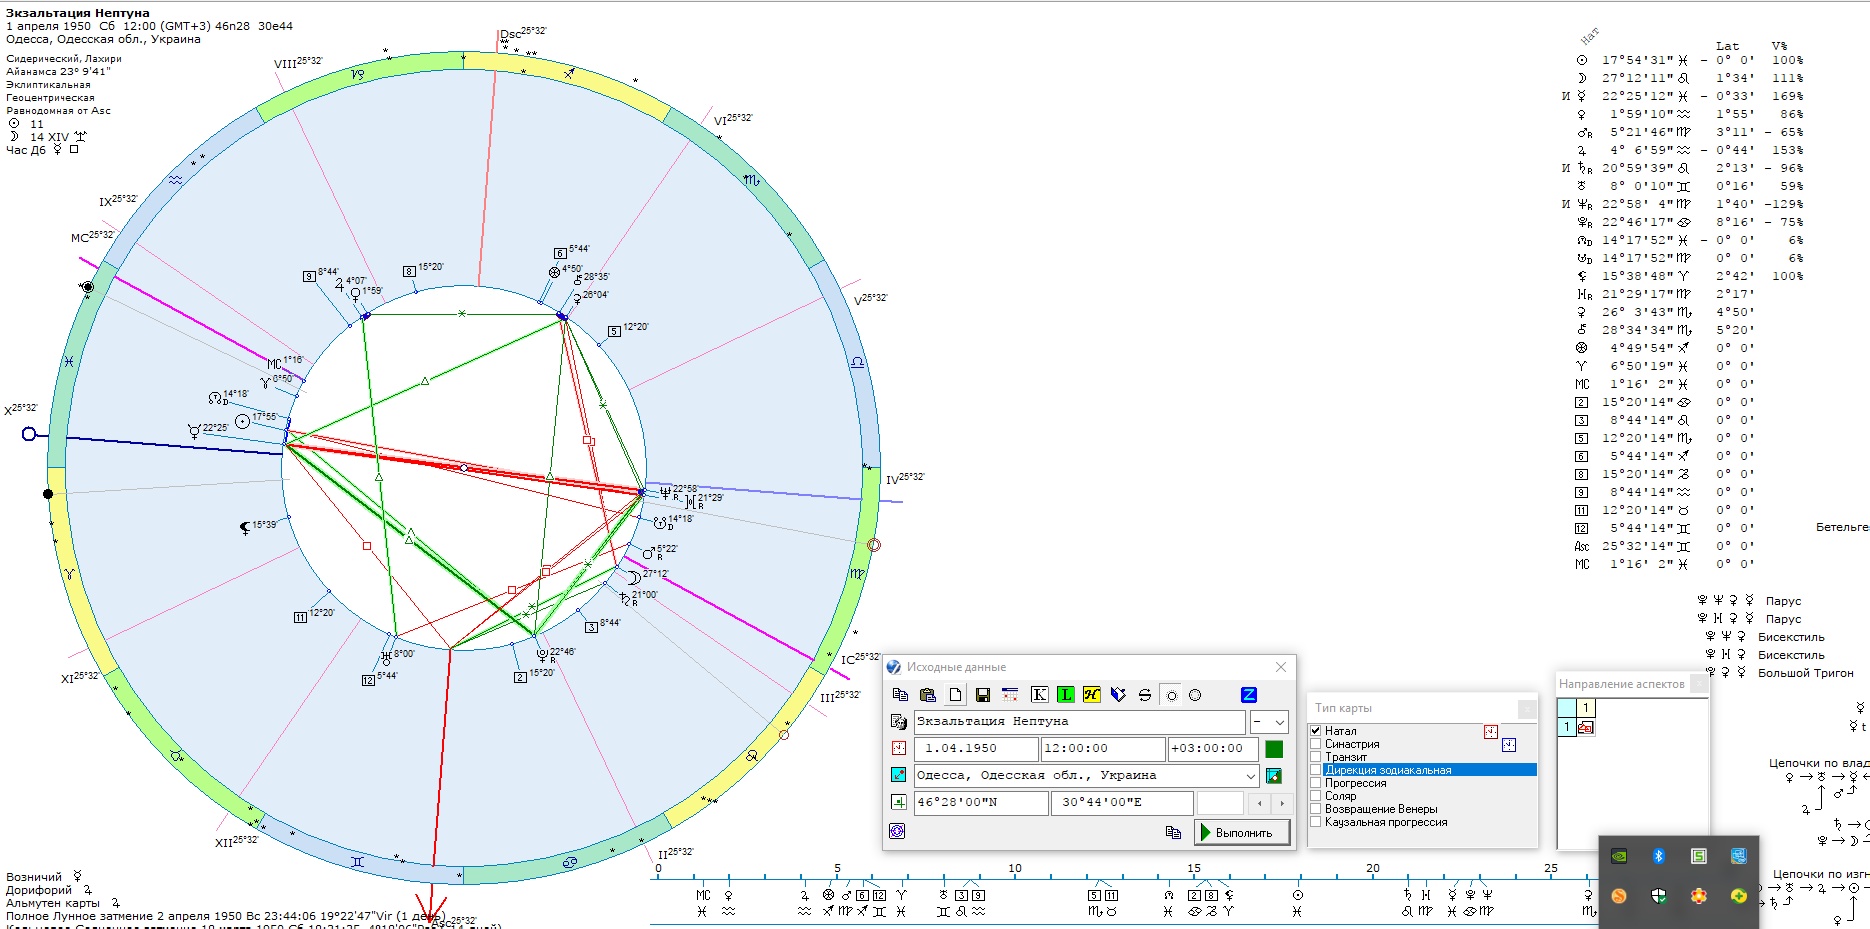Click the swap arrows icon
This screenshot has width=1870, height=929.
[1144, 695]
